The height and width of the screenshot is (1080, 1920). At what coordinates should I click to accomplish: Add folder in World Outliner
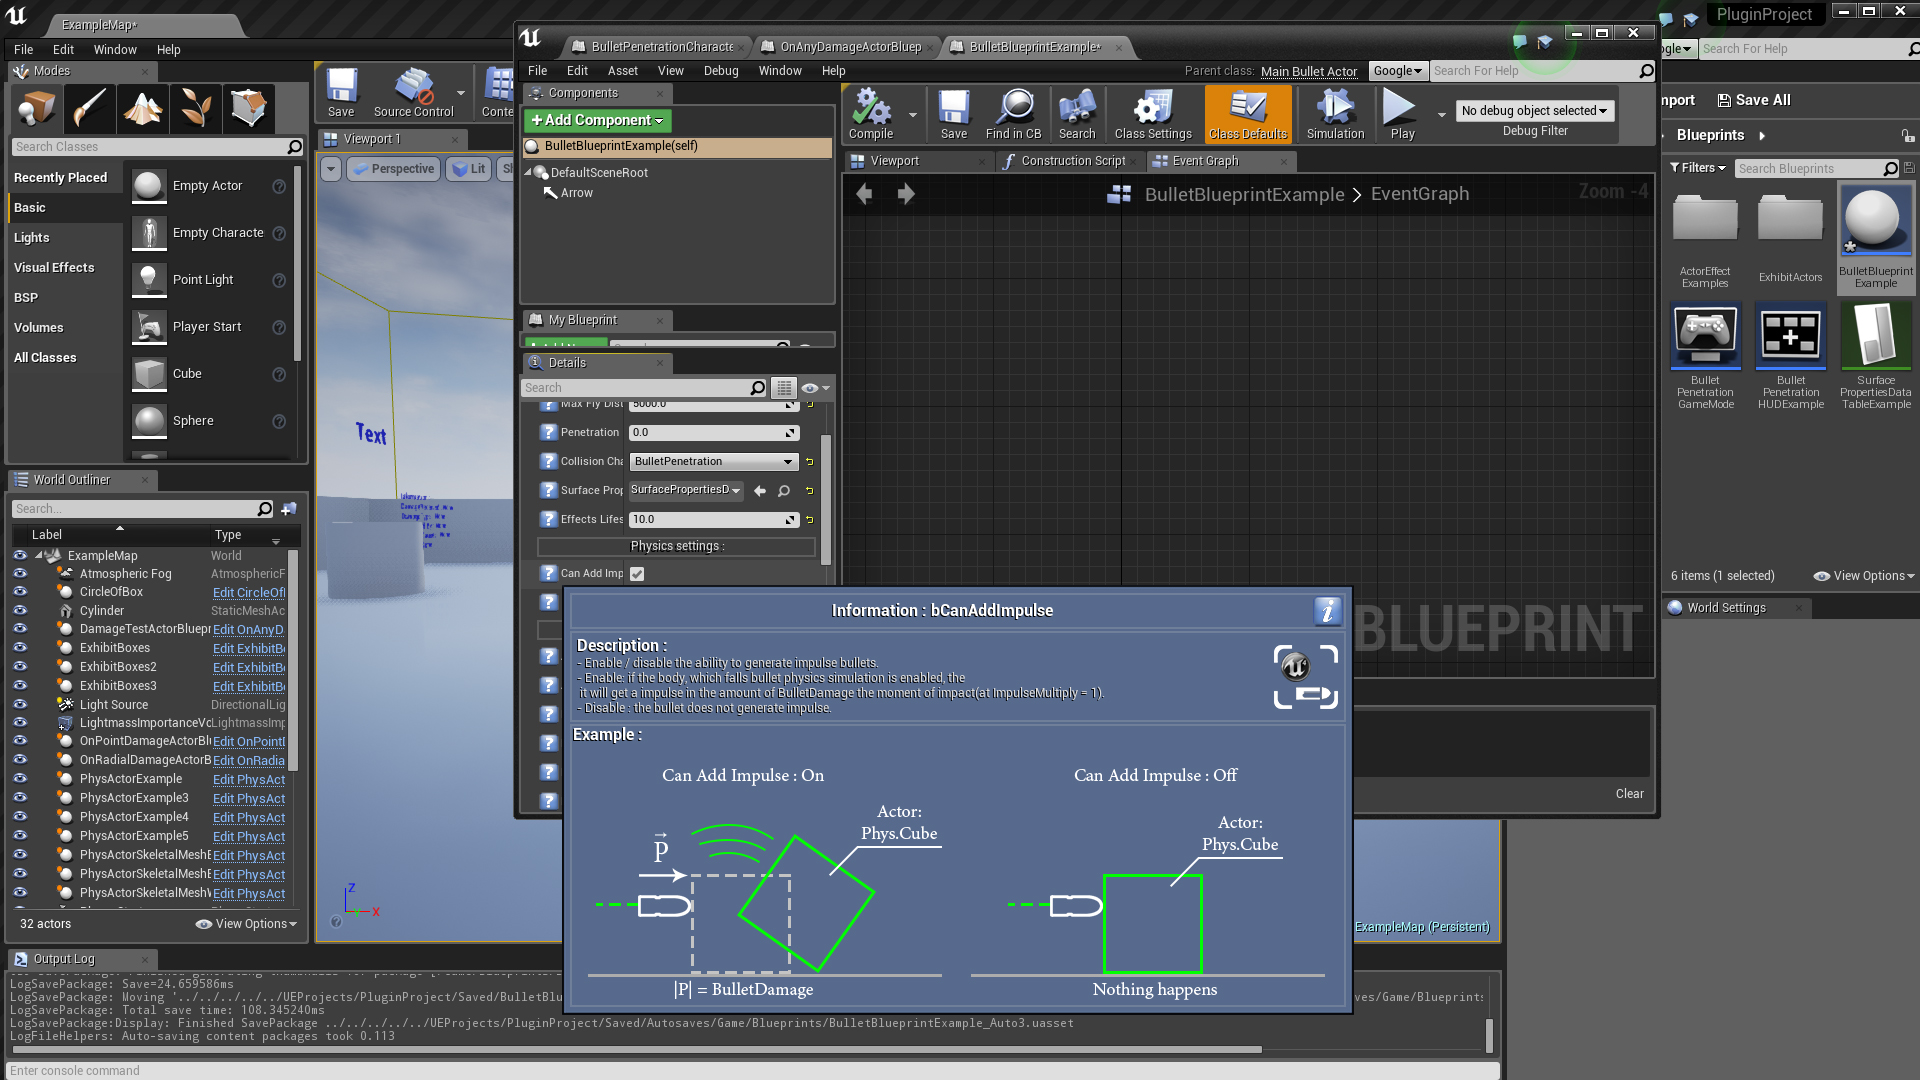(x=289, y=509)
